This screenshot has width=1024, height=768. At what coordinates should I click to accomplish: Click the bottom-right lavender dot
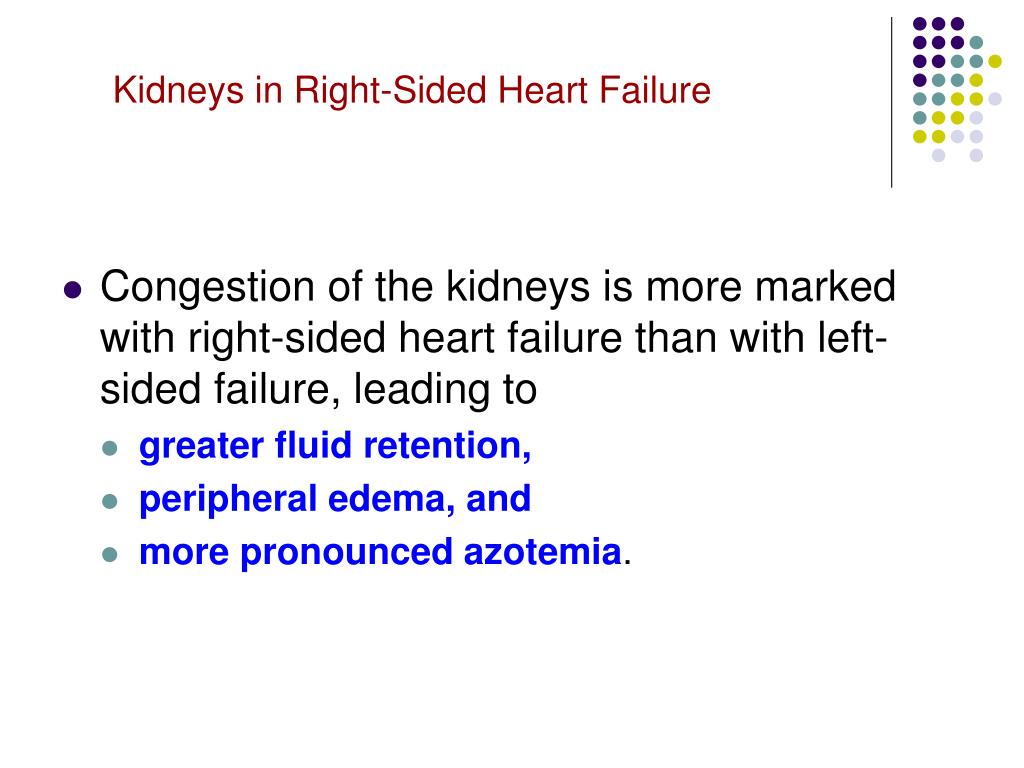(976, 155)
